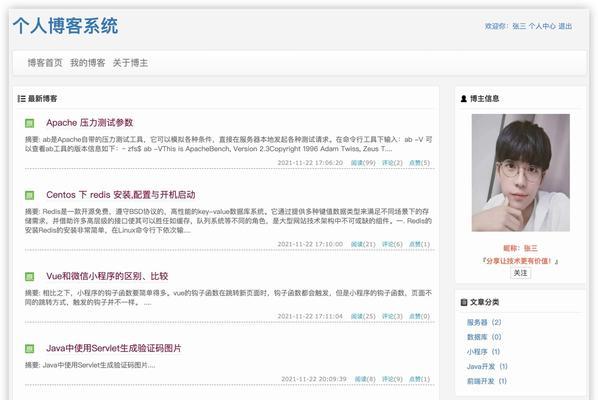Open the 服务器 (2) category
The height and width of the screenshot is (400, 598).
[484, 323]
